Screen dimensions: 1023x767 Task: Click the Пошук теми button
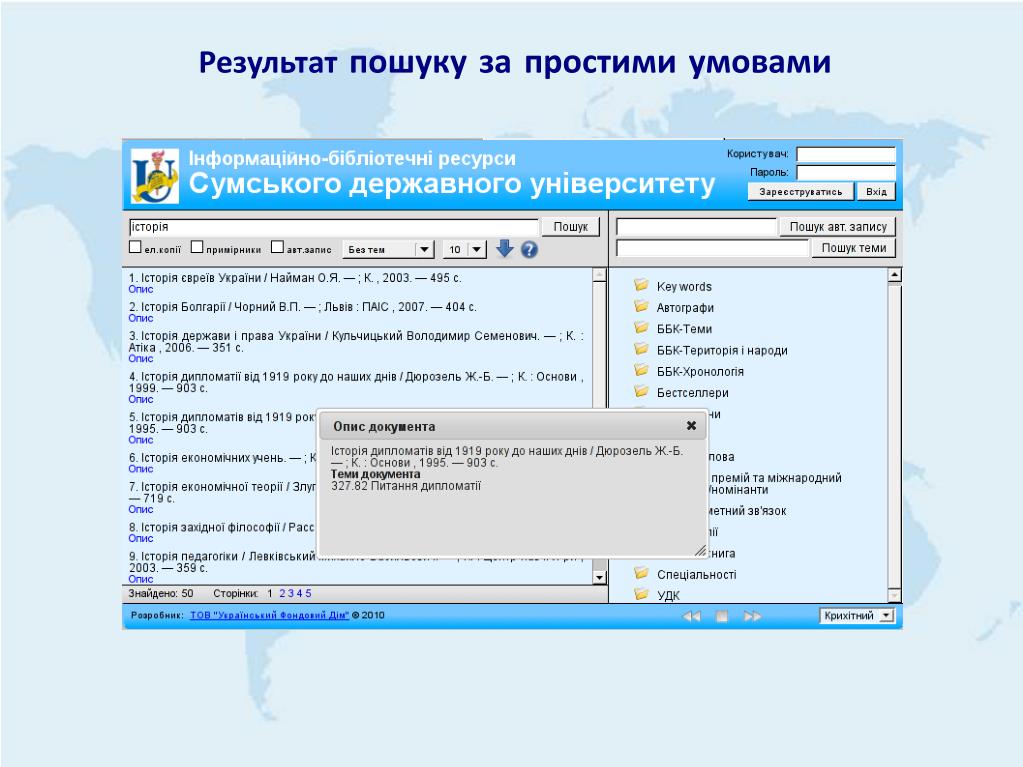(853, 248)
